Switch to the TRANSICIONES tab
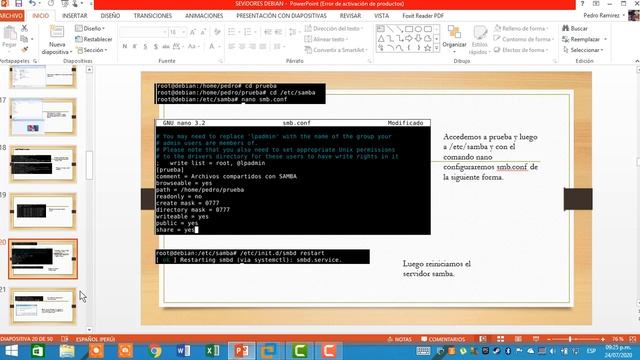This screenshot has height=360, width=640. point(153,16)
